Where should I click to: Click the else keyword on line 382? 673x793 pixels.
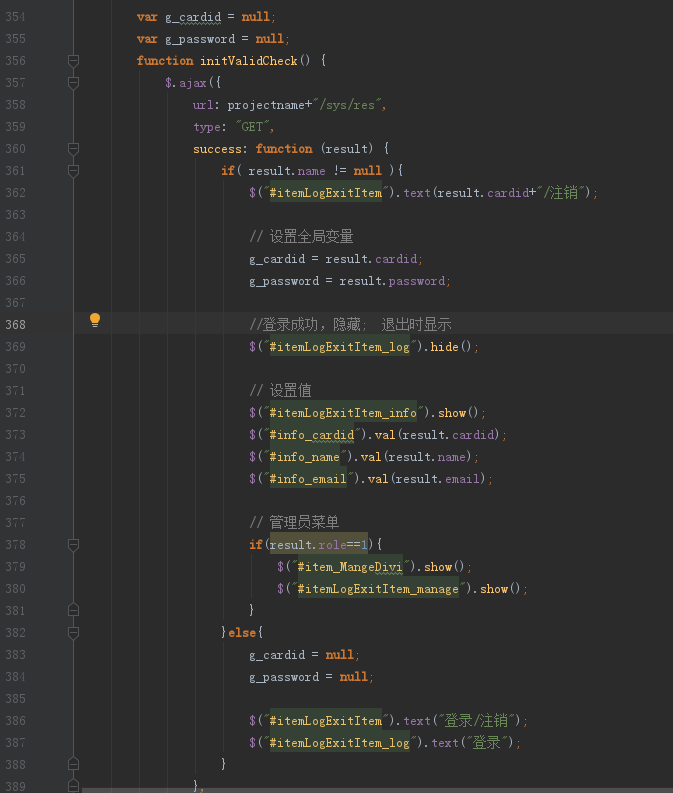(242, 633)
